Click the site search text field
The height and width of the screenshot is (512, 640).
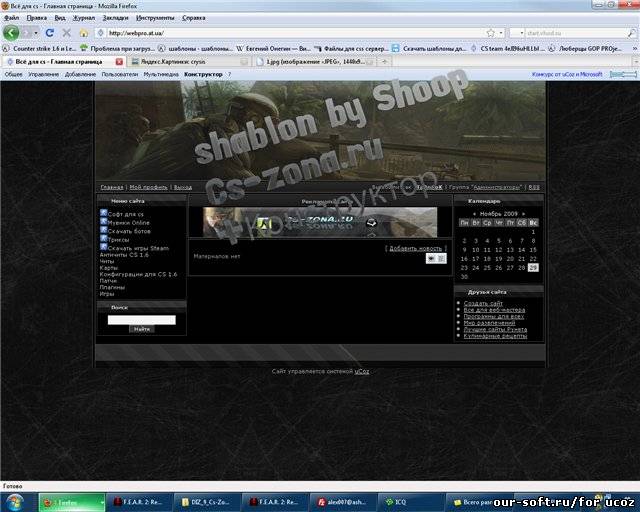(x=142, y=320)
